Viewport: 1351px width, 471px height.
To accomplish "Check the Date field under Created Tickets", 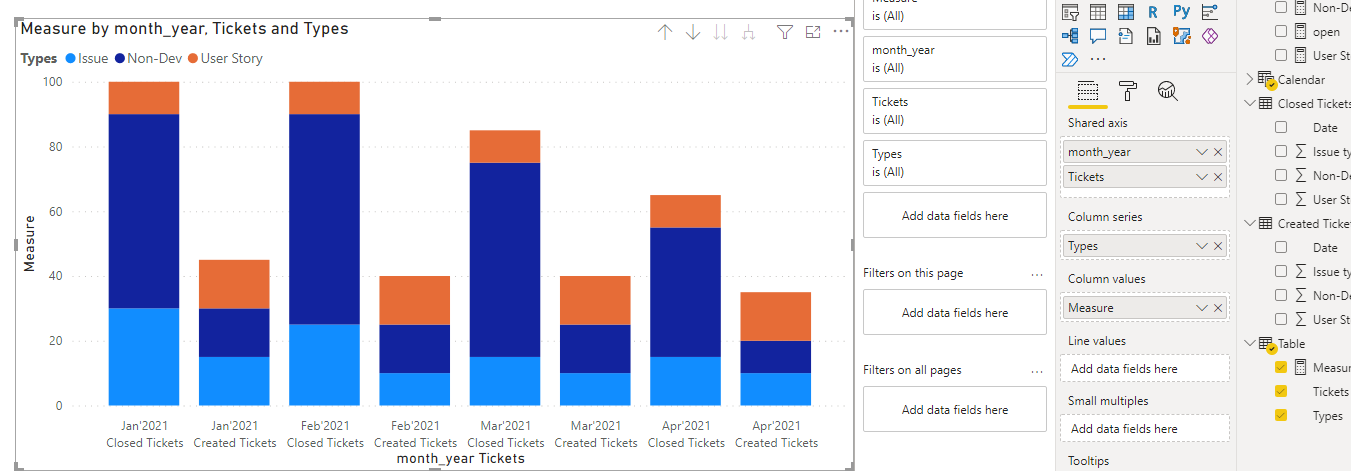I will [1281, 247].
